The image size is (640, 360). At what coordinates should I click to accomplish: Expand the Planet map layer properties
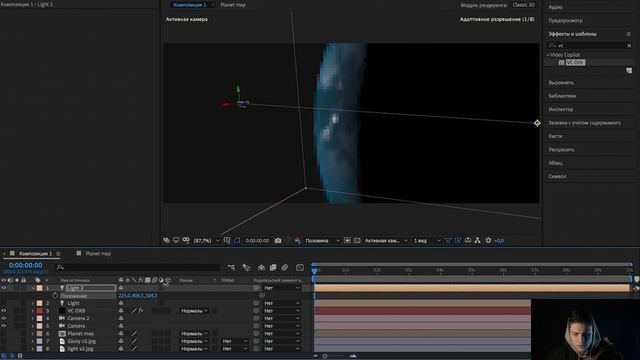pyautogui.click(x=33, y=333)
